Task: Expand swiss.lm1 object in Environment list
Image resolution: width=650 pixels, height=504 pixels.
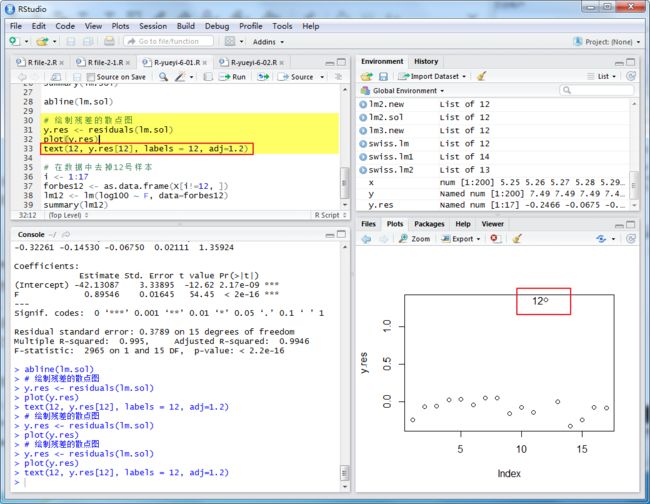Action: pyautogui.click(x=363, y=157)
